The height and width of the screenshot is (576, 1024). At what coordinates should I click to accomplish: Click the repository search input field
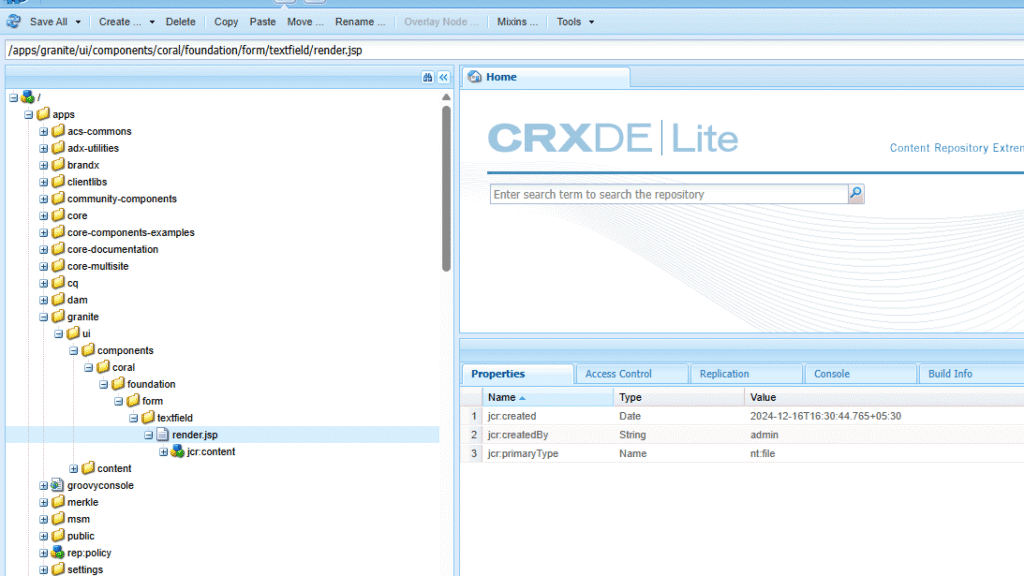(x=669, y=194)
